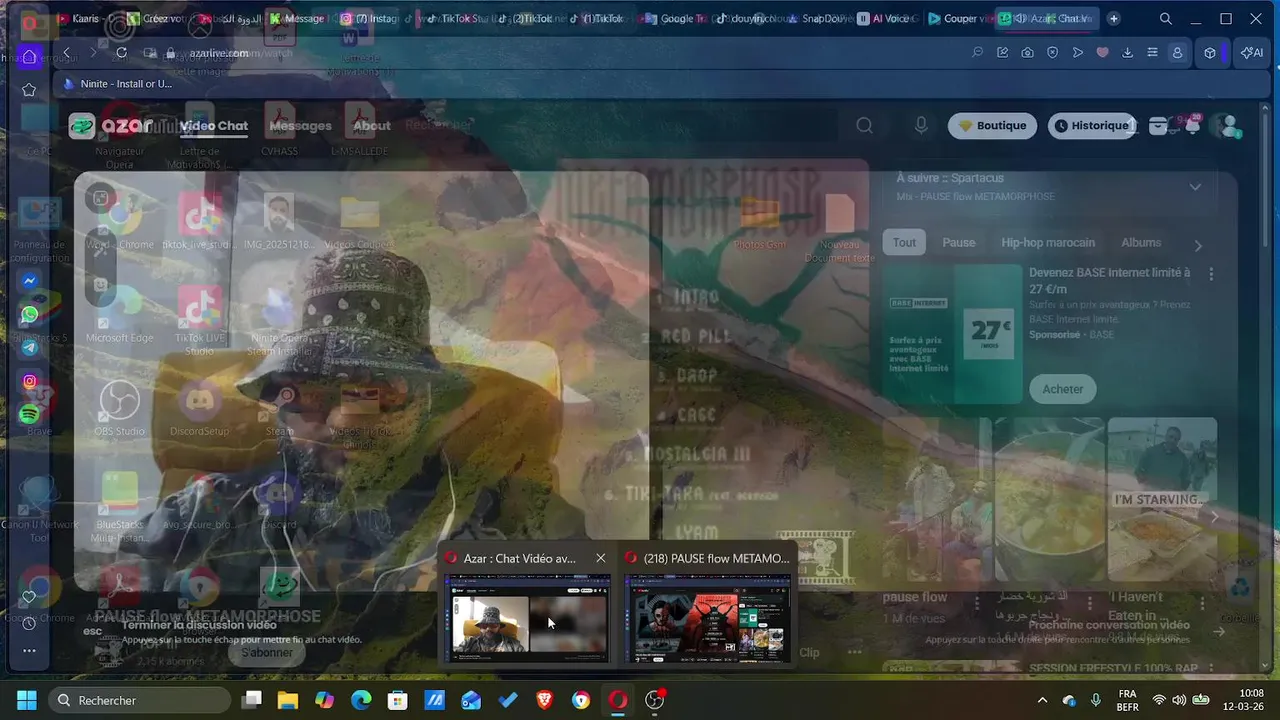The height and width of the screenshot is (720, 1280).
Task: Open the Messages tab on Azar
Action: coord(300,126)
